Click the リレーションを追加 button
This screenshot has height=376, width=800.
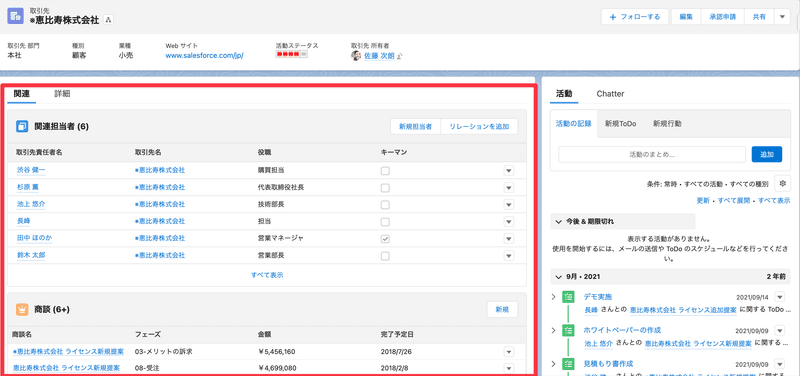point(479,127)
